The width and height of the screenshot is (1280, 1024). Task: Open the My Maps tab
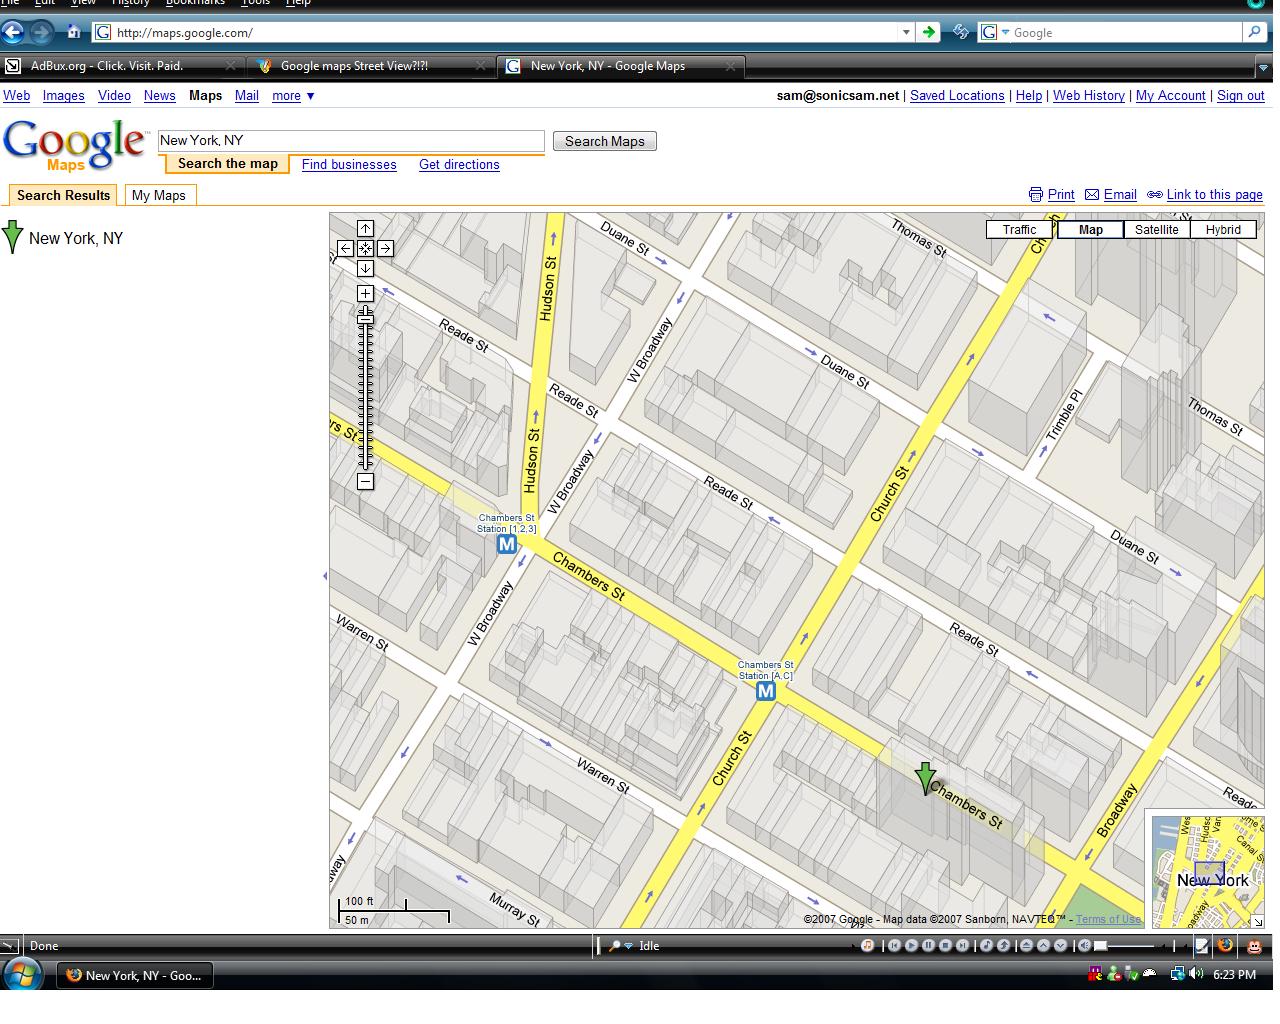[x=158, y=195]
